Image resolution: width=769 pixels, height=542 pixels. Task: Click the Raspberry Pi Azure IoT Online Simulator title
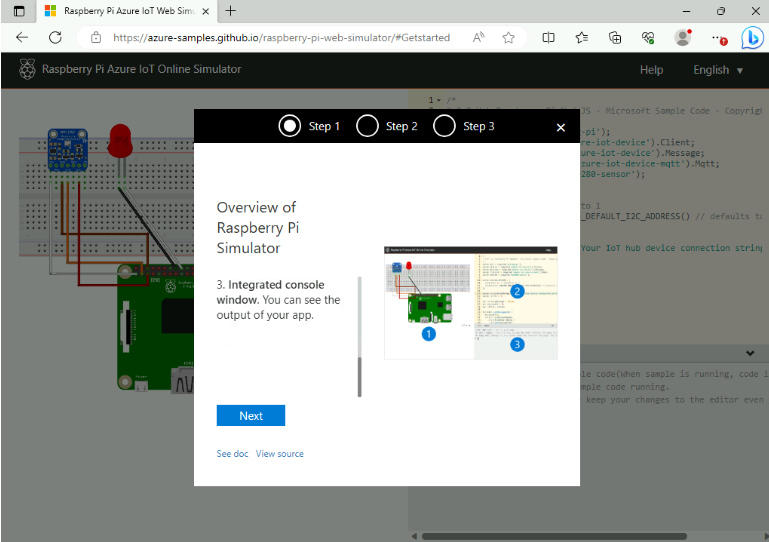coord(141,69)
